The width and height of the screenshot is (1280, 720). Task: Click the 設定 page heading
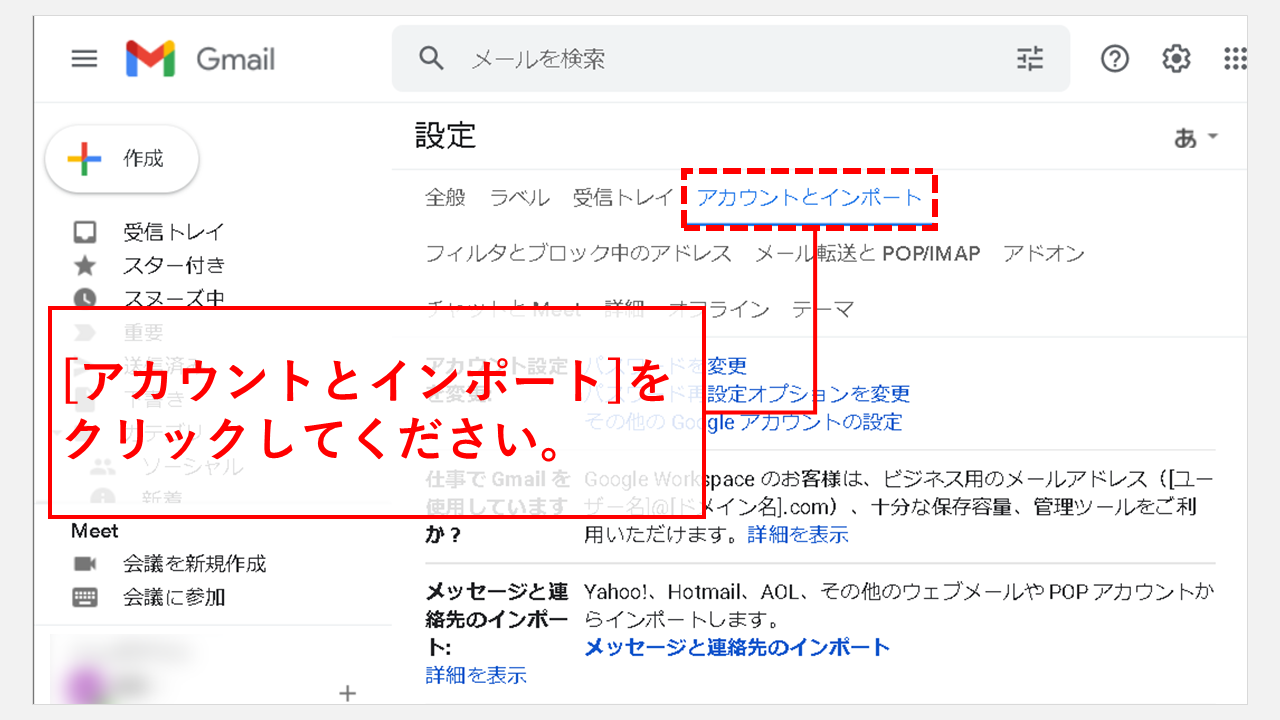click(446, 135)
